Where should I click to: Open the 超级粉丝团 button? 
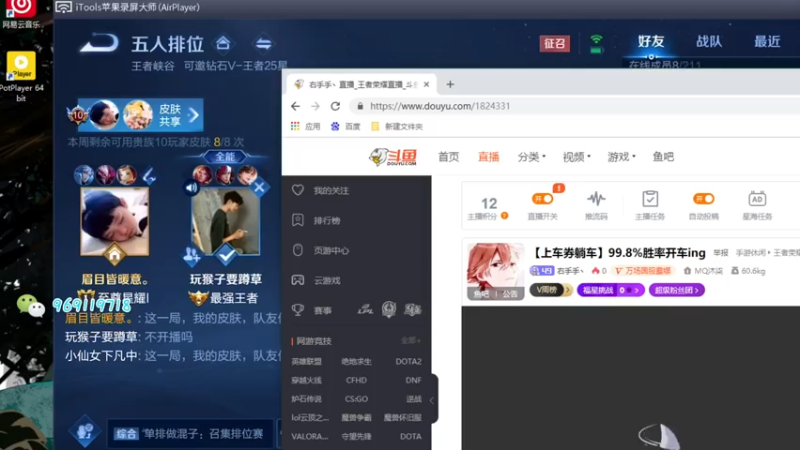pyautogui.click(x=677, y=290)
